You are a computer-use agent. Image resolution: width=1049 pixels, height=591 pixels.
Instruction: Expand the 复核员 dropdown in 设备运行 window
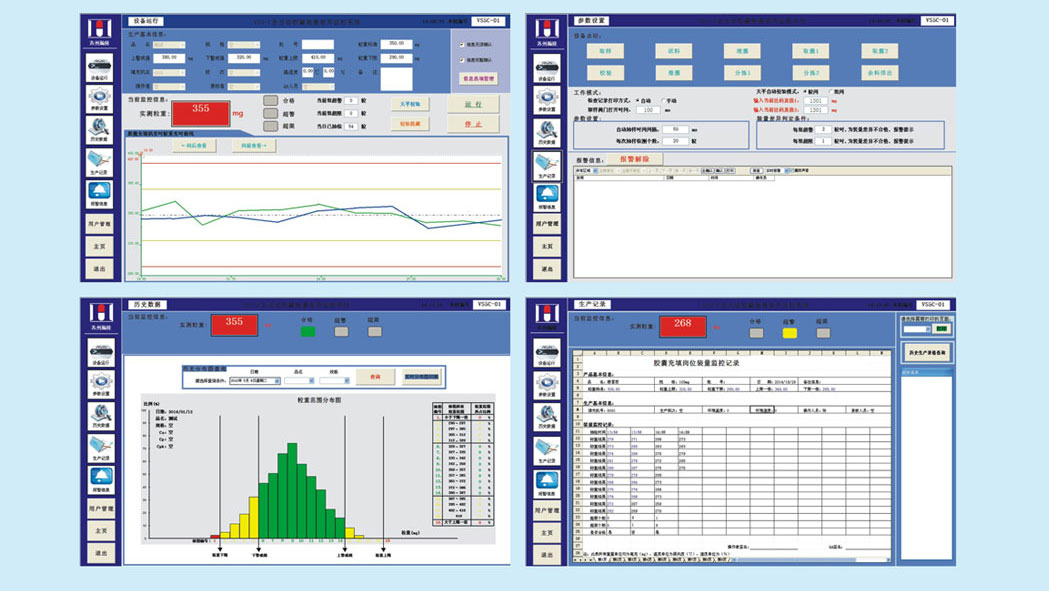point(244,86)
